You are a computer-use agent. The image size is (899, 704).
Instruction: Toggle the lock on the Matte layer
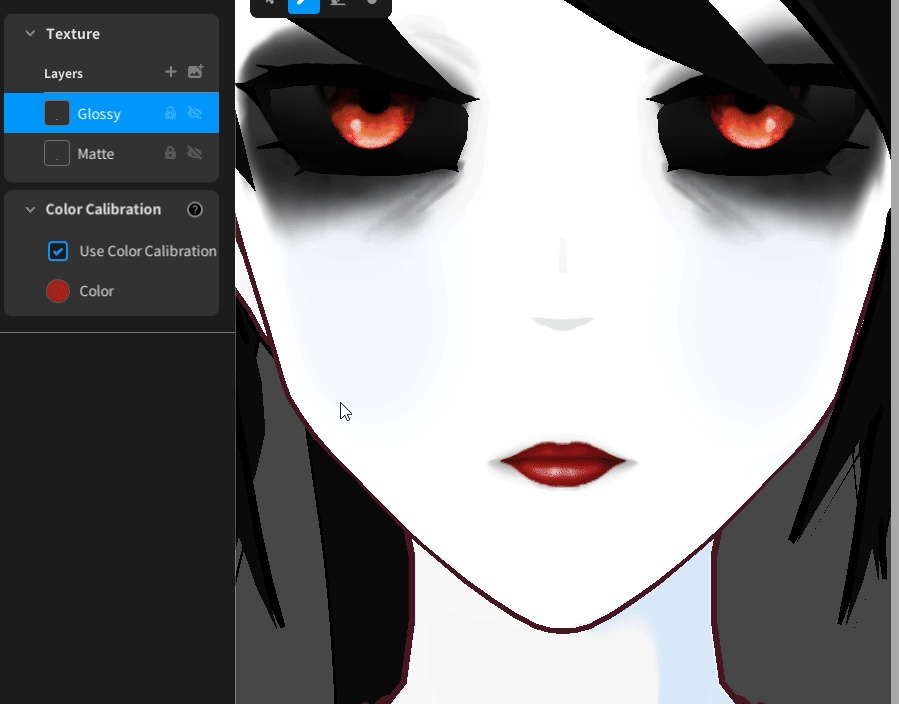click(x=170, y=152)
